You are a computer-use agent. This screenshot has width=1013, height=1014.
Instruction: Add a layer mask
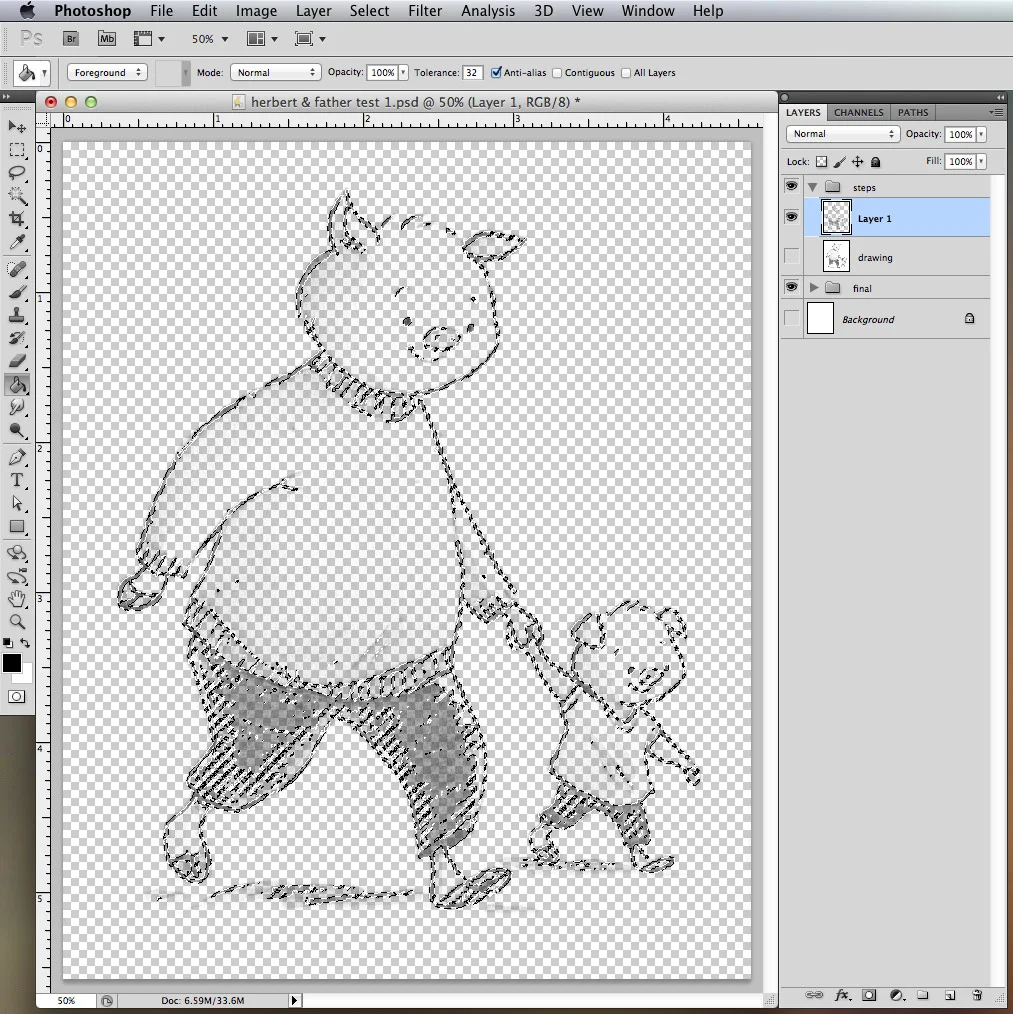point(869,995)
